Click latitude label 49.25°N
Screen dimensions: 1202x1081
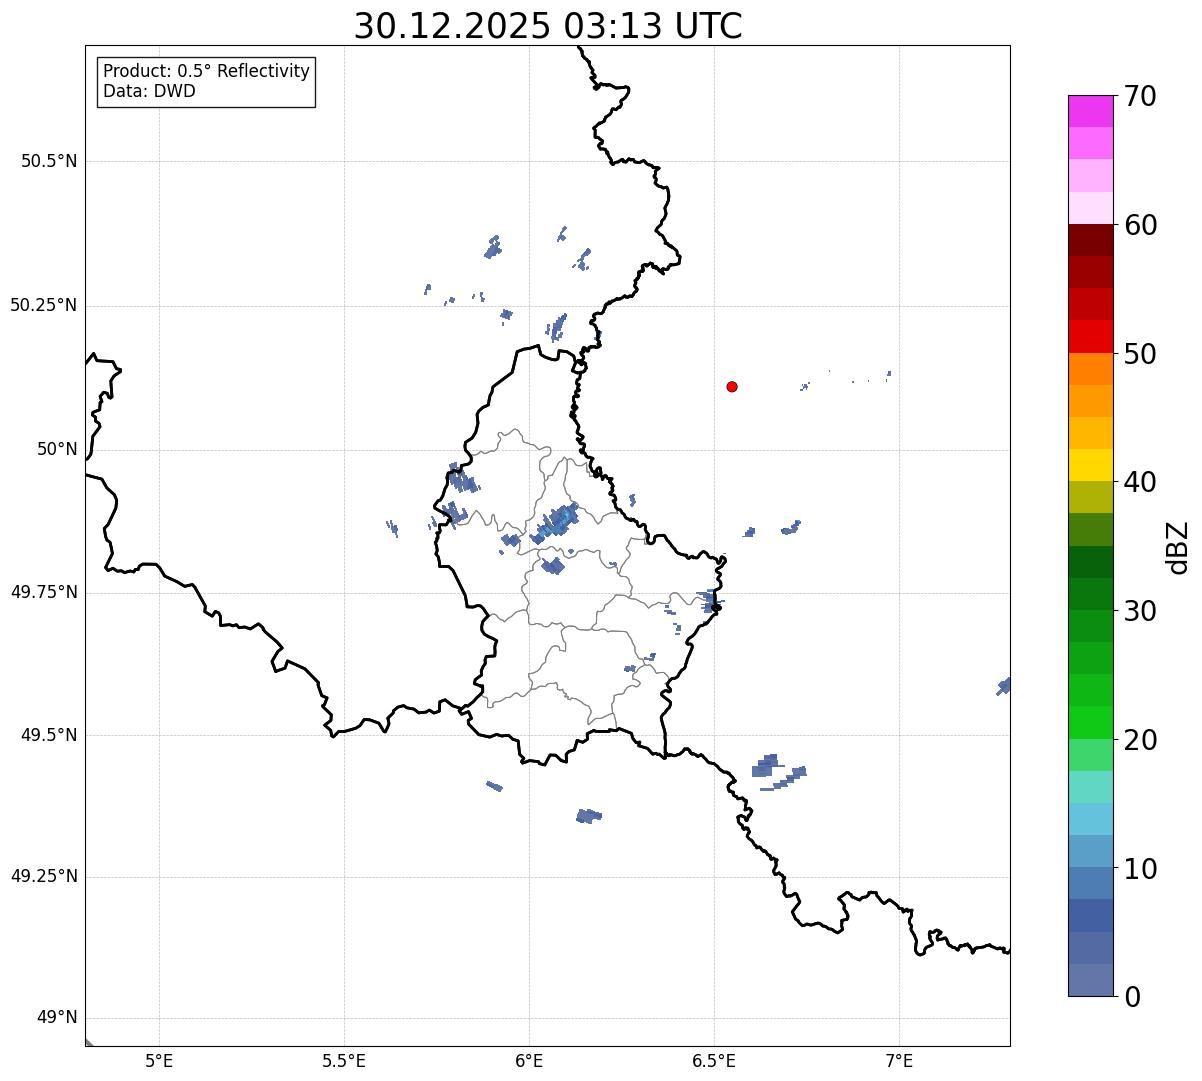[43, 876]
